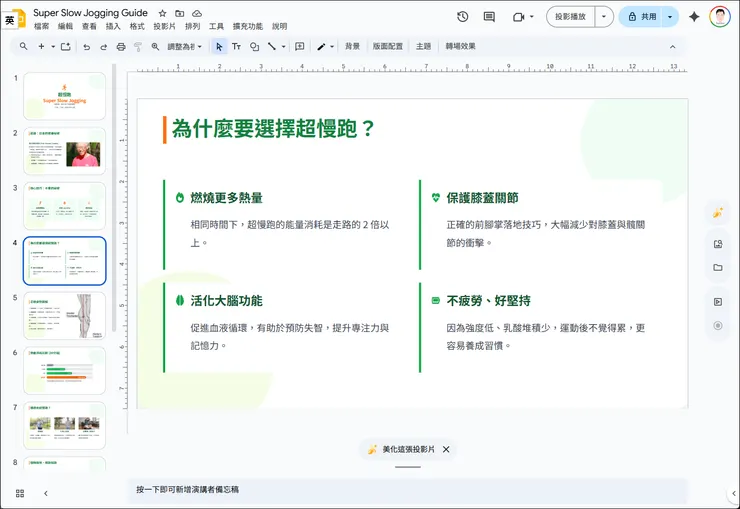Open the shape insert tool
This screenshot has width=740, height=509.
[254, 46]
